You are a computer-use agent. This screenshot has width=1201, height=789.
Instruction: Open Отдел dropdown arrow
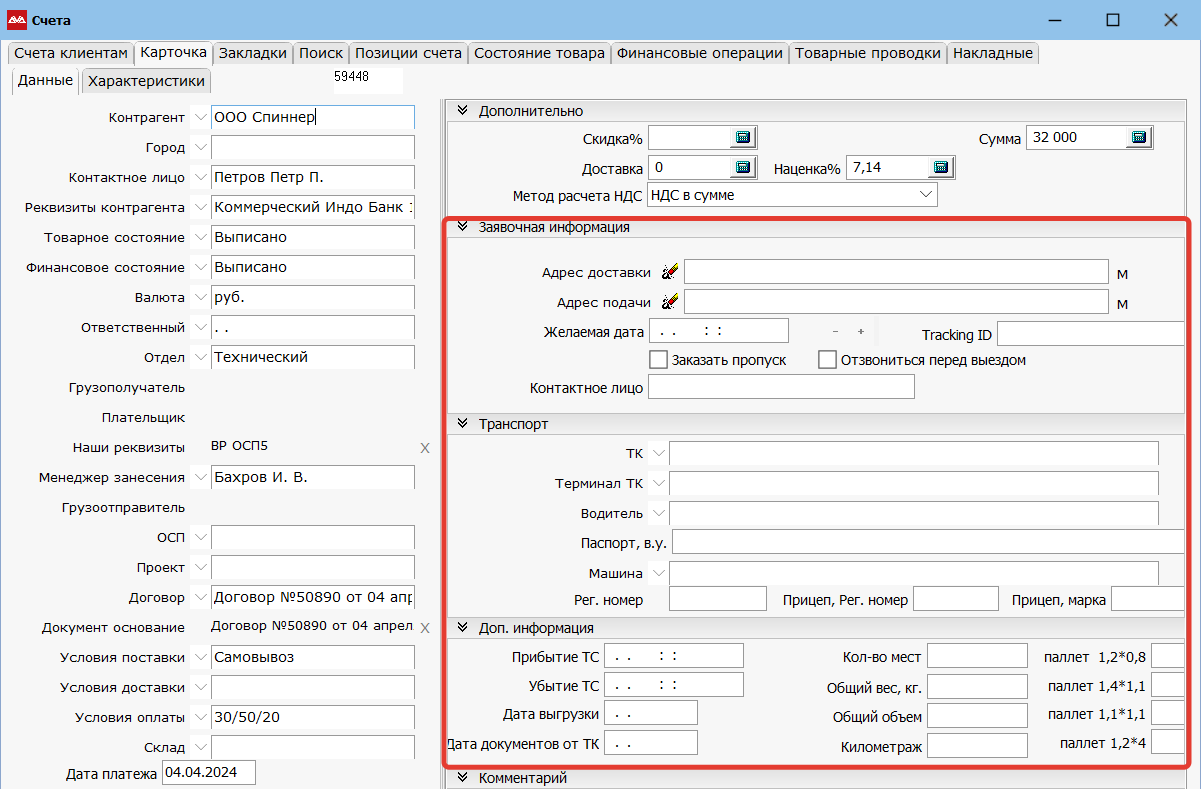(200, 358)
